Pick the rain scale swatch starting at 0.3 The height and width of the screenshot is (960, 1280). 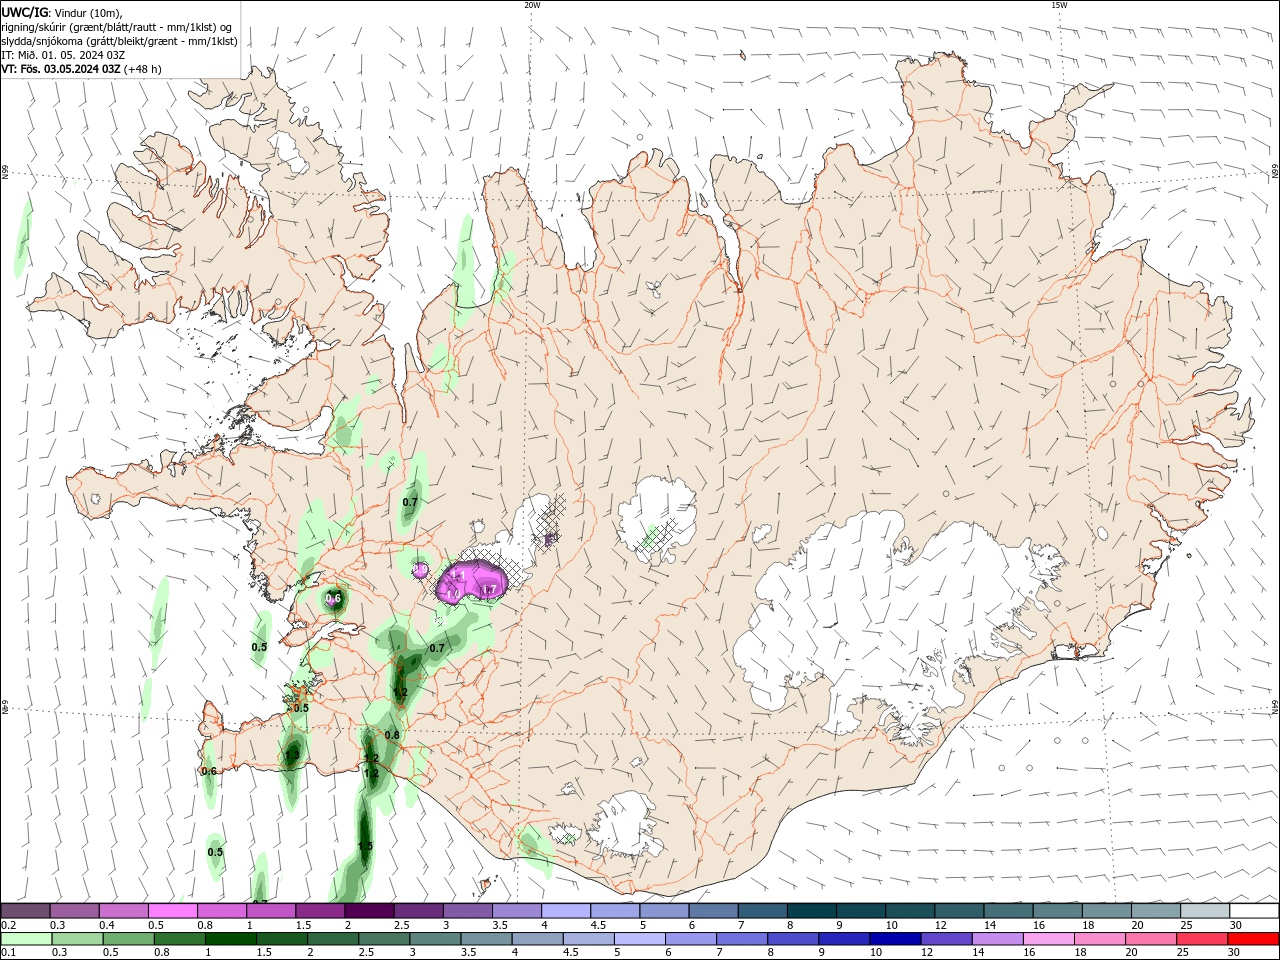[x=77, y=939]
